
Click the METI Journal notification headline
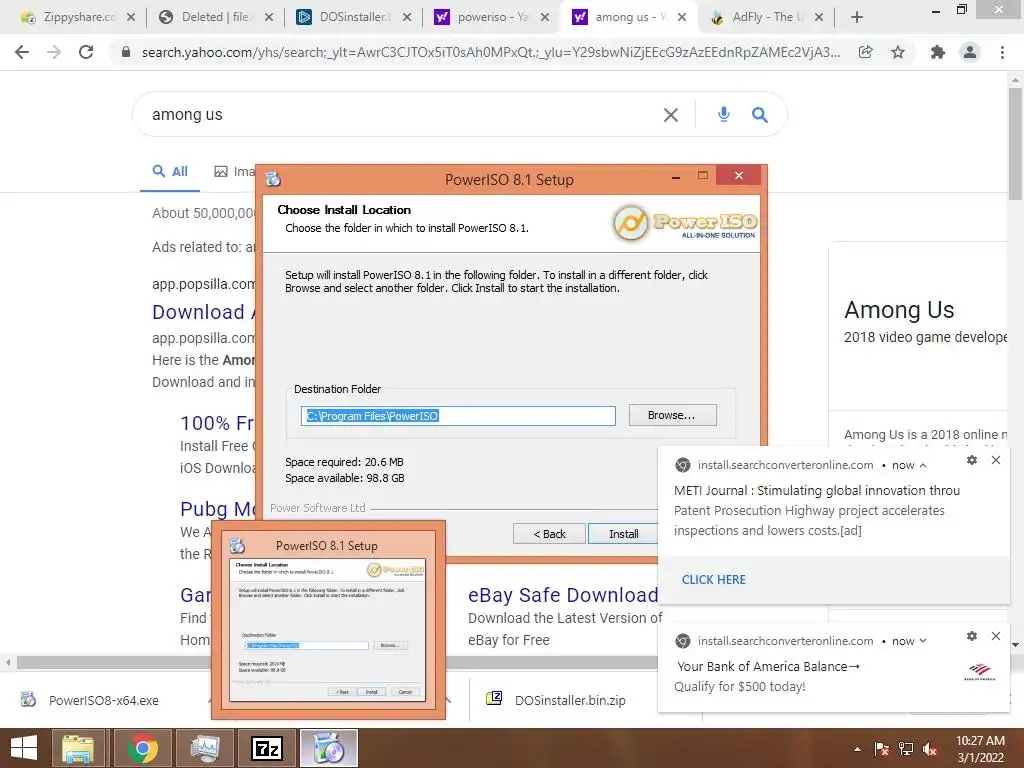(x=817, y=490)
